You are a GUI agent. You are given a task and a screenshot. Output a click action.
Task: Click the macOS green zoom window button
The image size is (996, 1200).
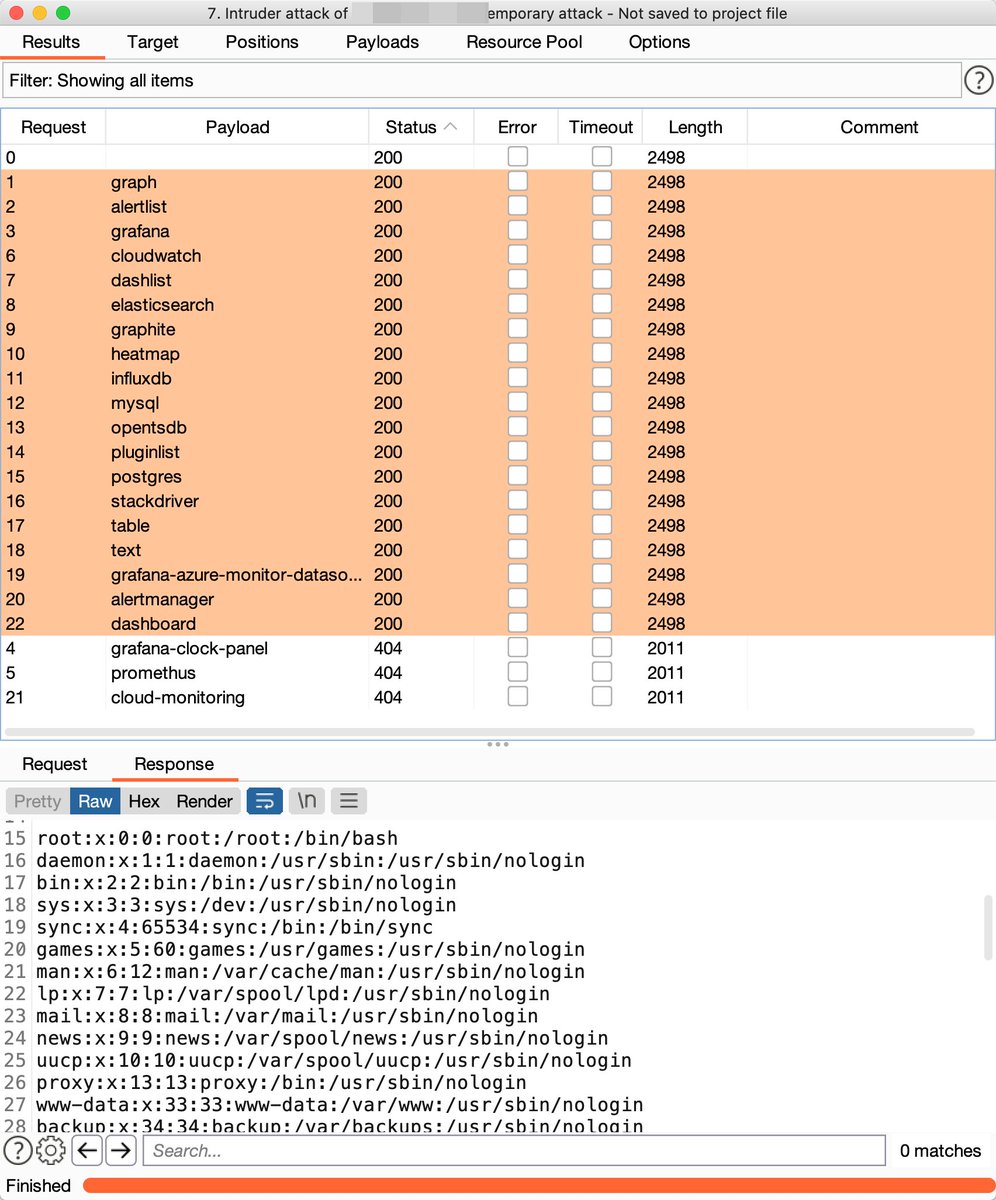[x=63, y=13]
